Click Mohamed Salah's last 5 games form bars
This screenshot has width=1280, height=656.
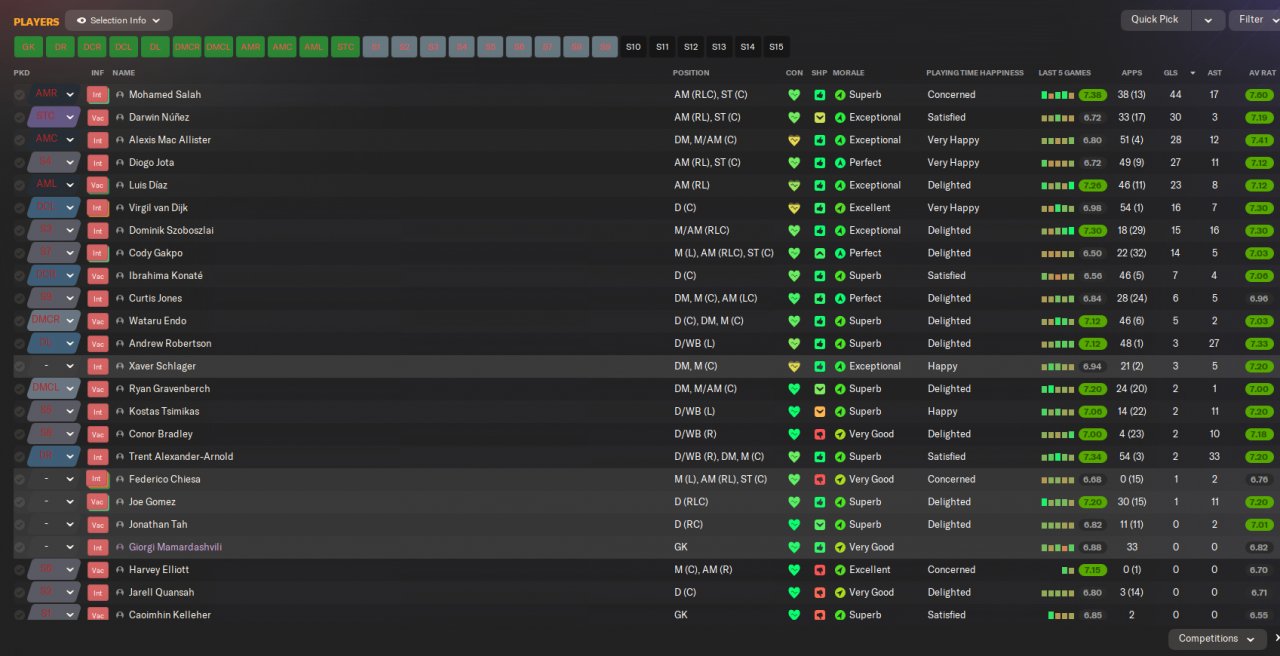click(1058, 95)
